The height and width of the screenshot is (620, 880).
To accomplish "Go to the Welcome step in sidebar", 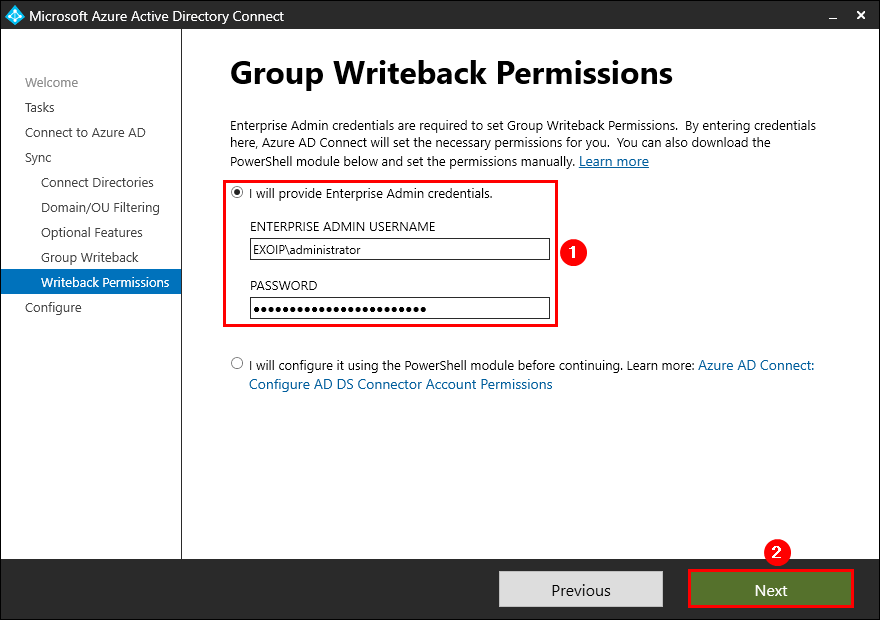I will point(51,82).
